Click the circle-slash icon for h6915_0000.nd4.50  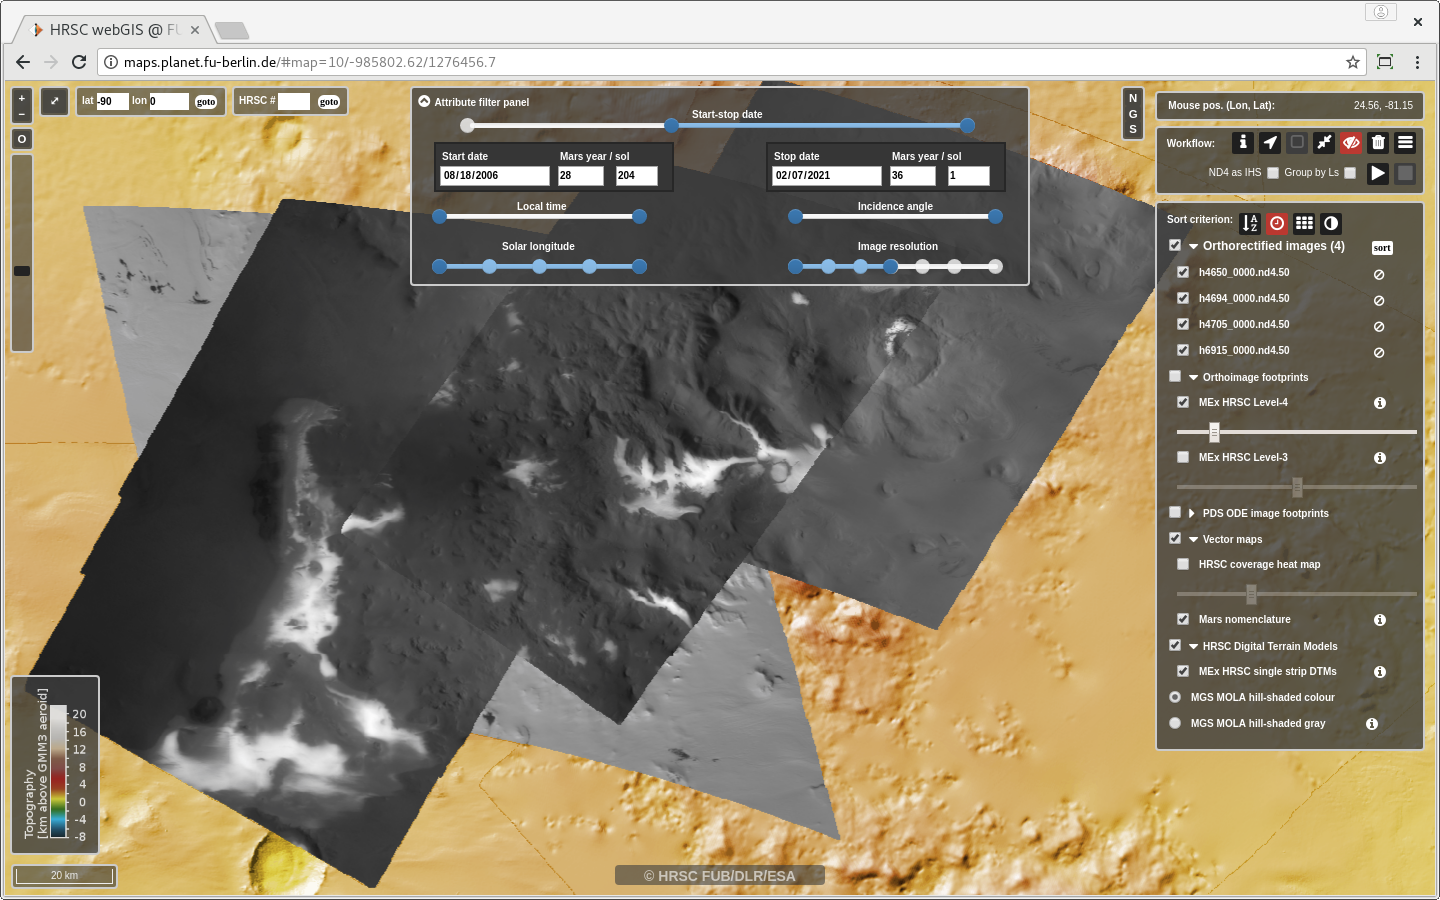[1379, 353]
